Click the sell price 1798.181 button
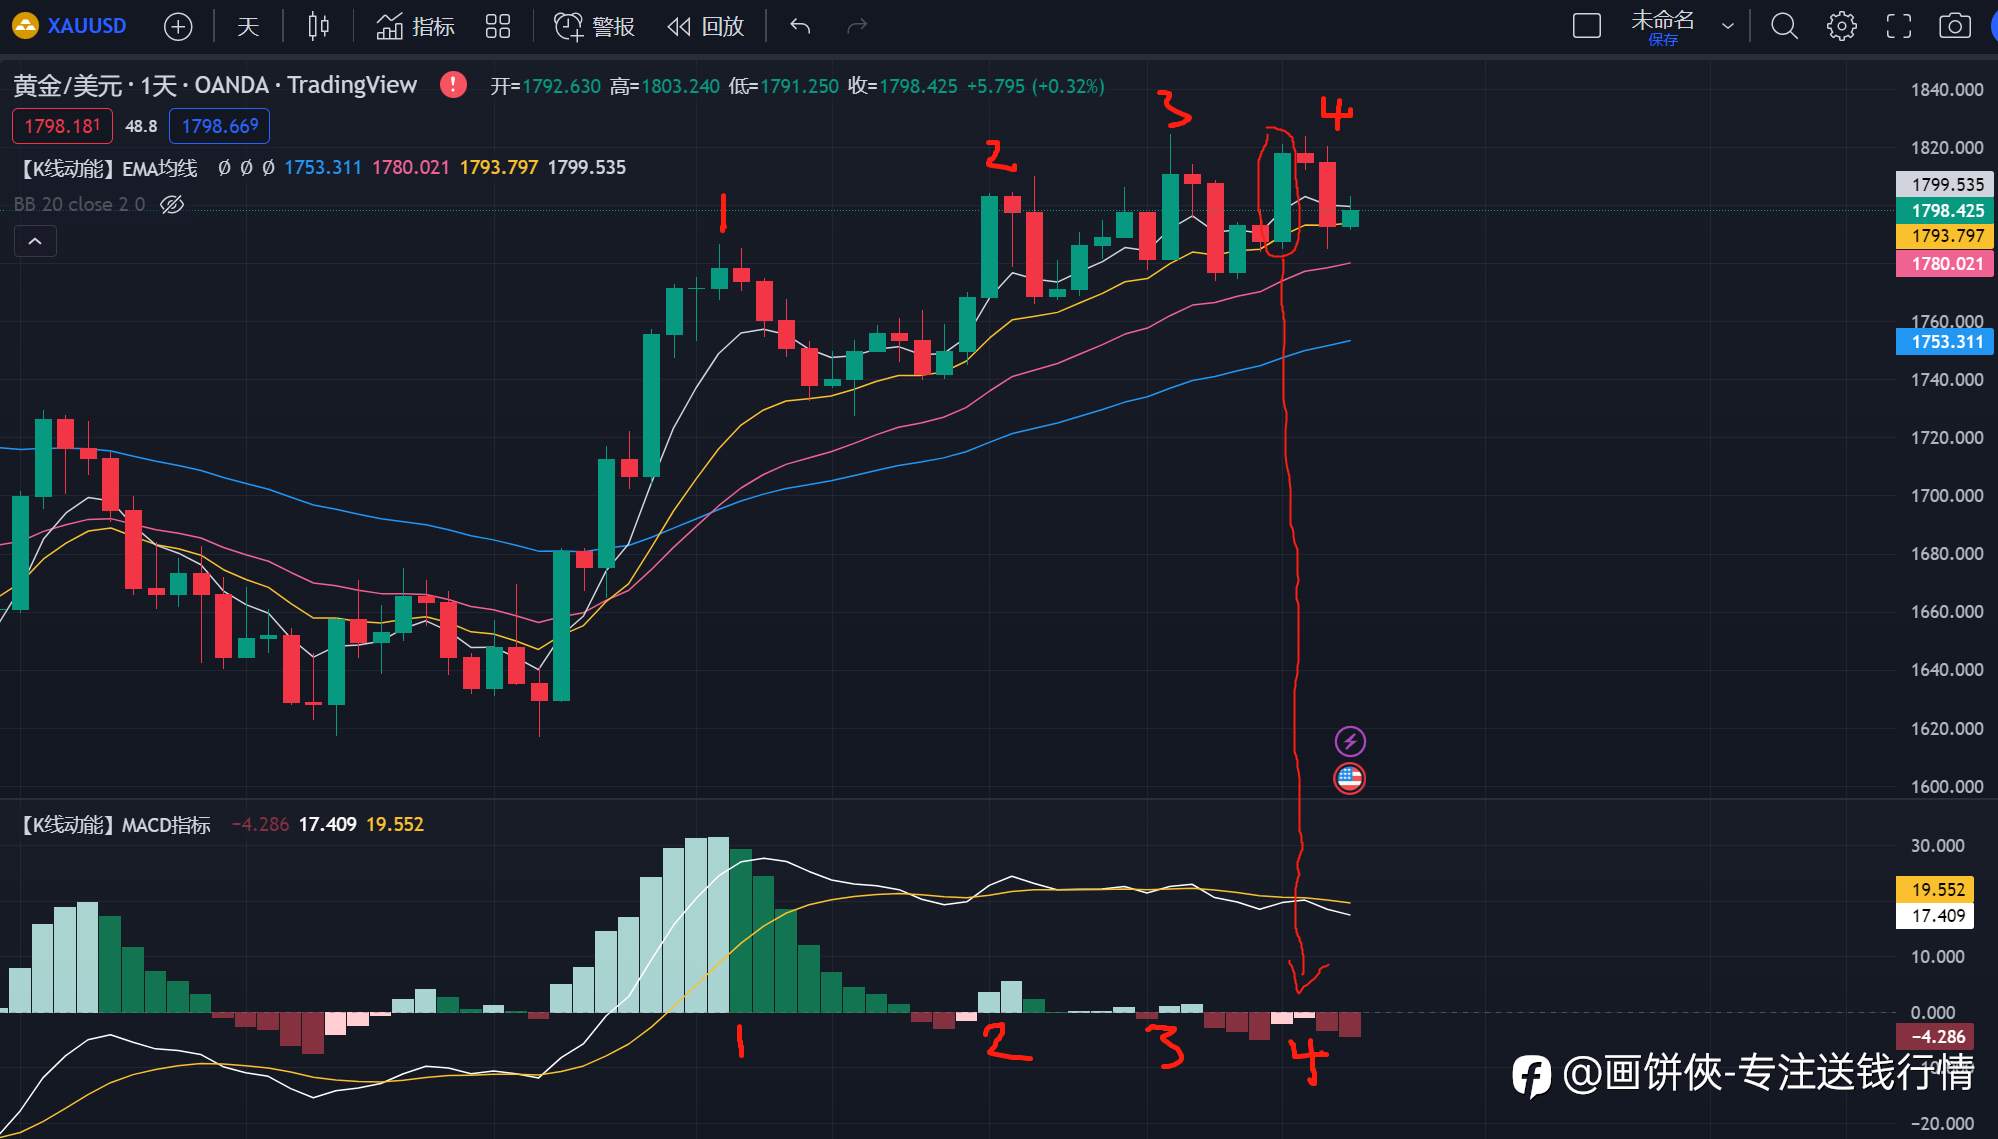 coord(62,126)
